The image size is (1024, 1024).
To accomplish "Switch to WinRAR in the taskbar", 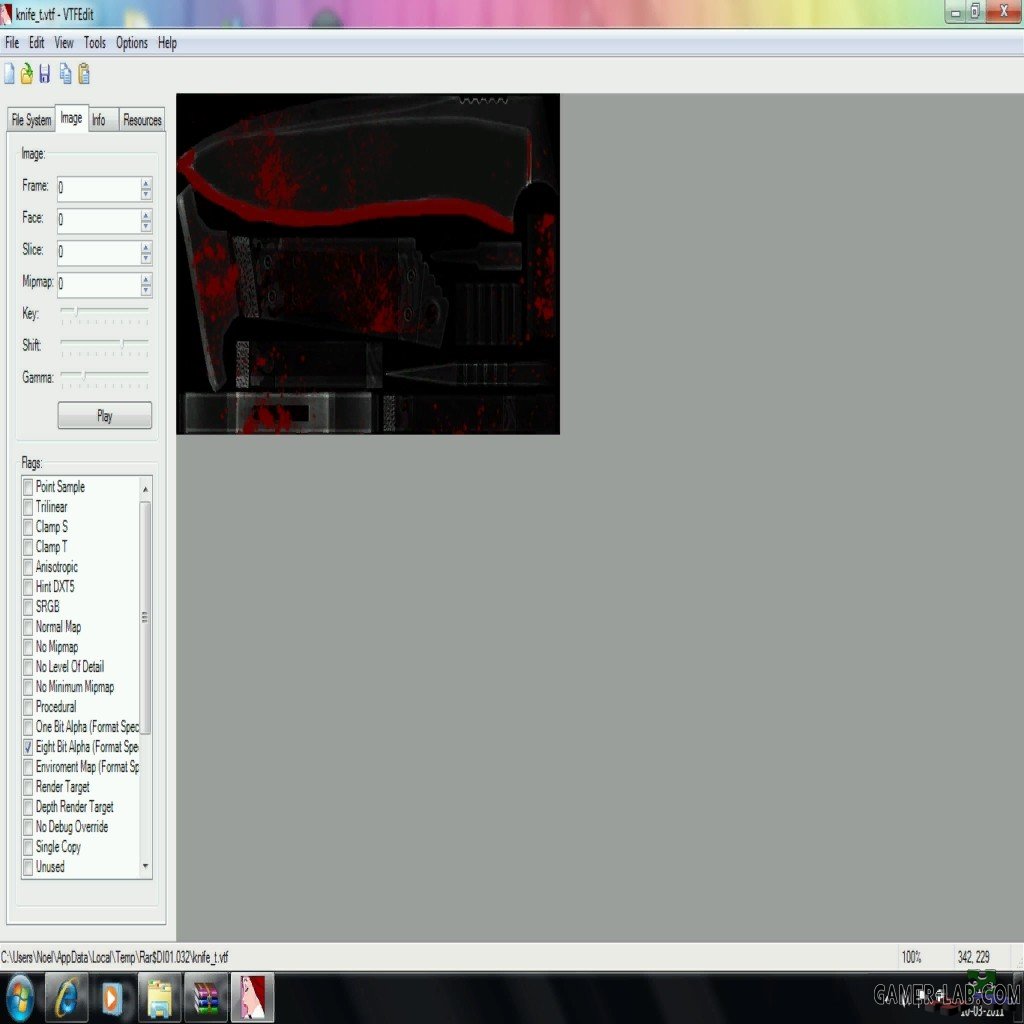I will [206, 998].
